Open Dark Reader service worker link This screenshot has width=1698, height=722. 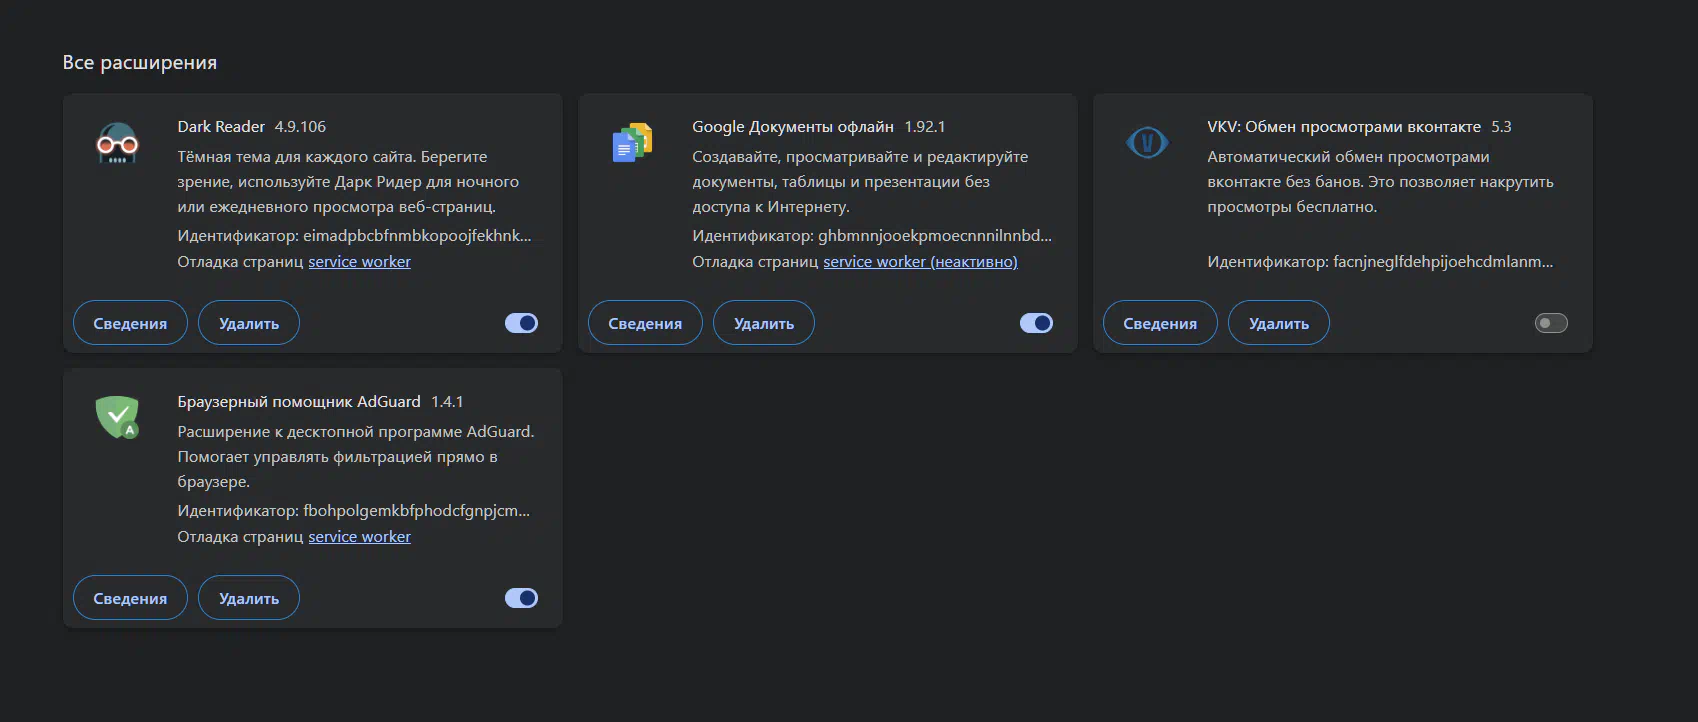[359, 262]
